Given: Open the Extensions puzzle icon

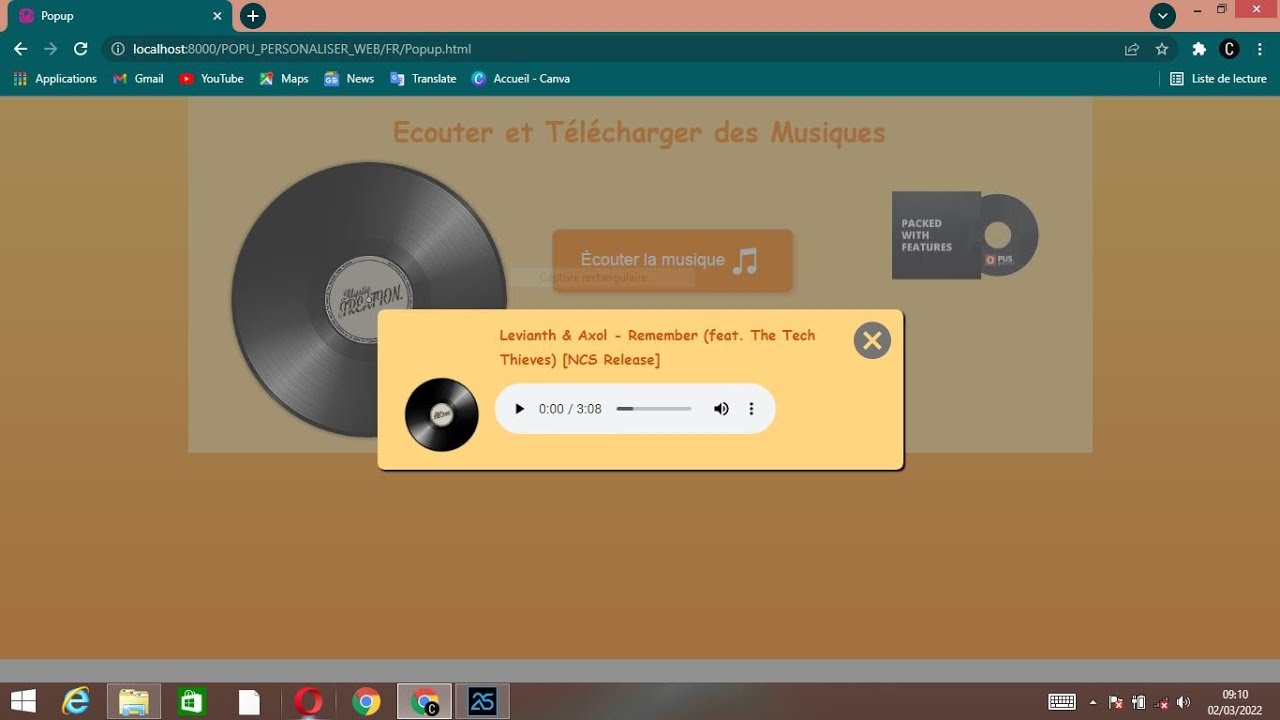Looking at the screenshot, I should 1199,49.
